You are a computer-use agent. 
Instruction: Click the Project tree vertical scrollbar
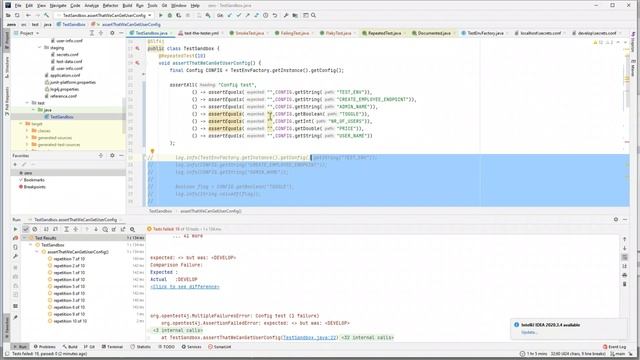[x=124, y=115]
